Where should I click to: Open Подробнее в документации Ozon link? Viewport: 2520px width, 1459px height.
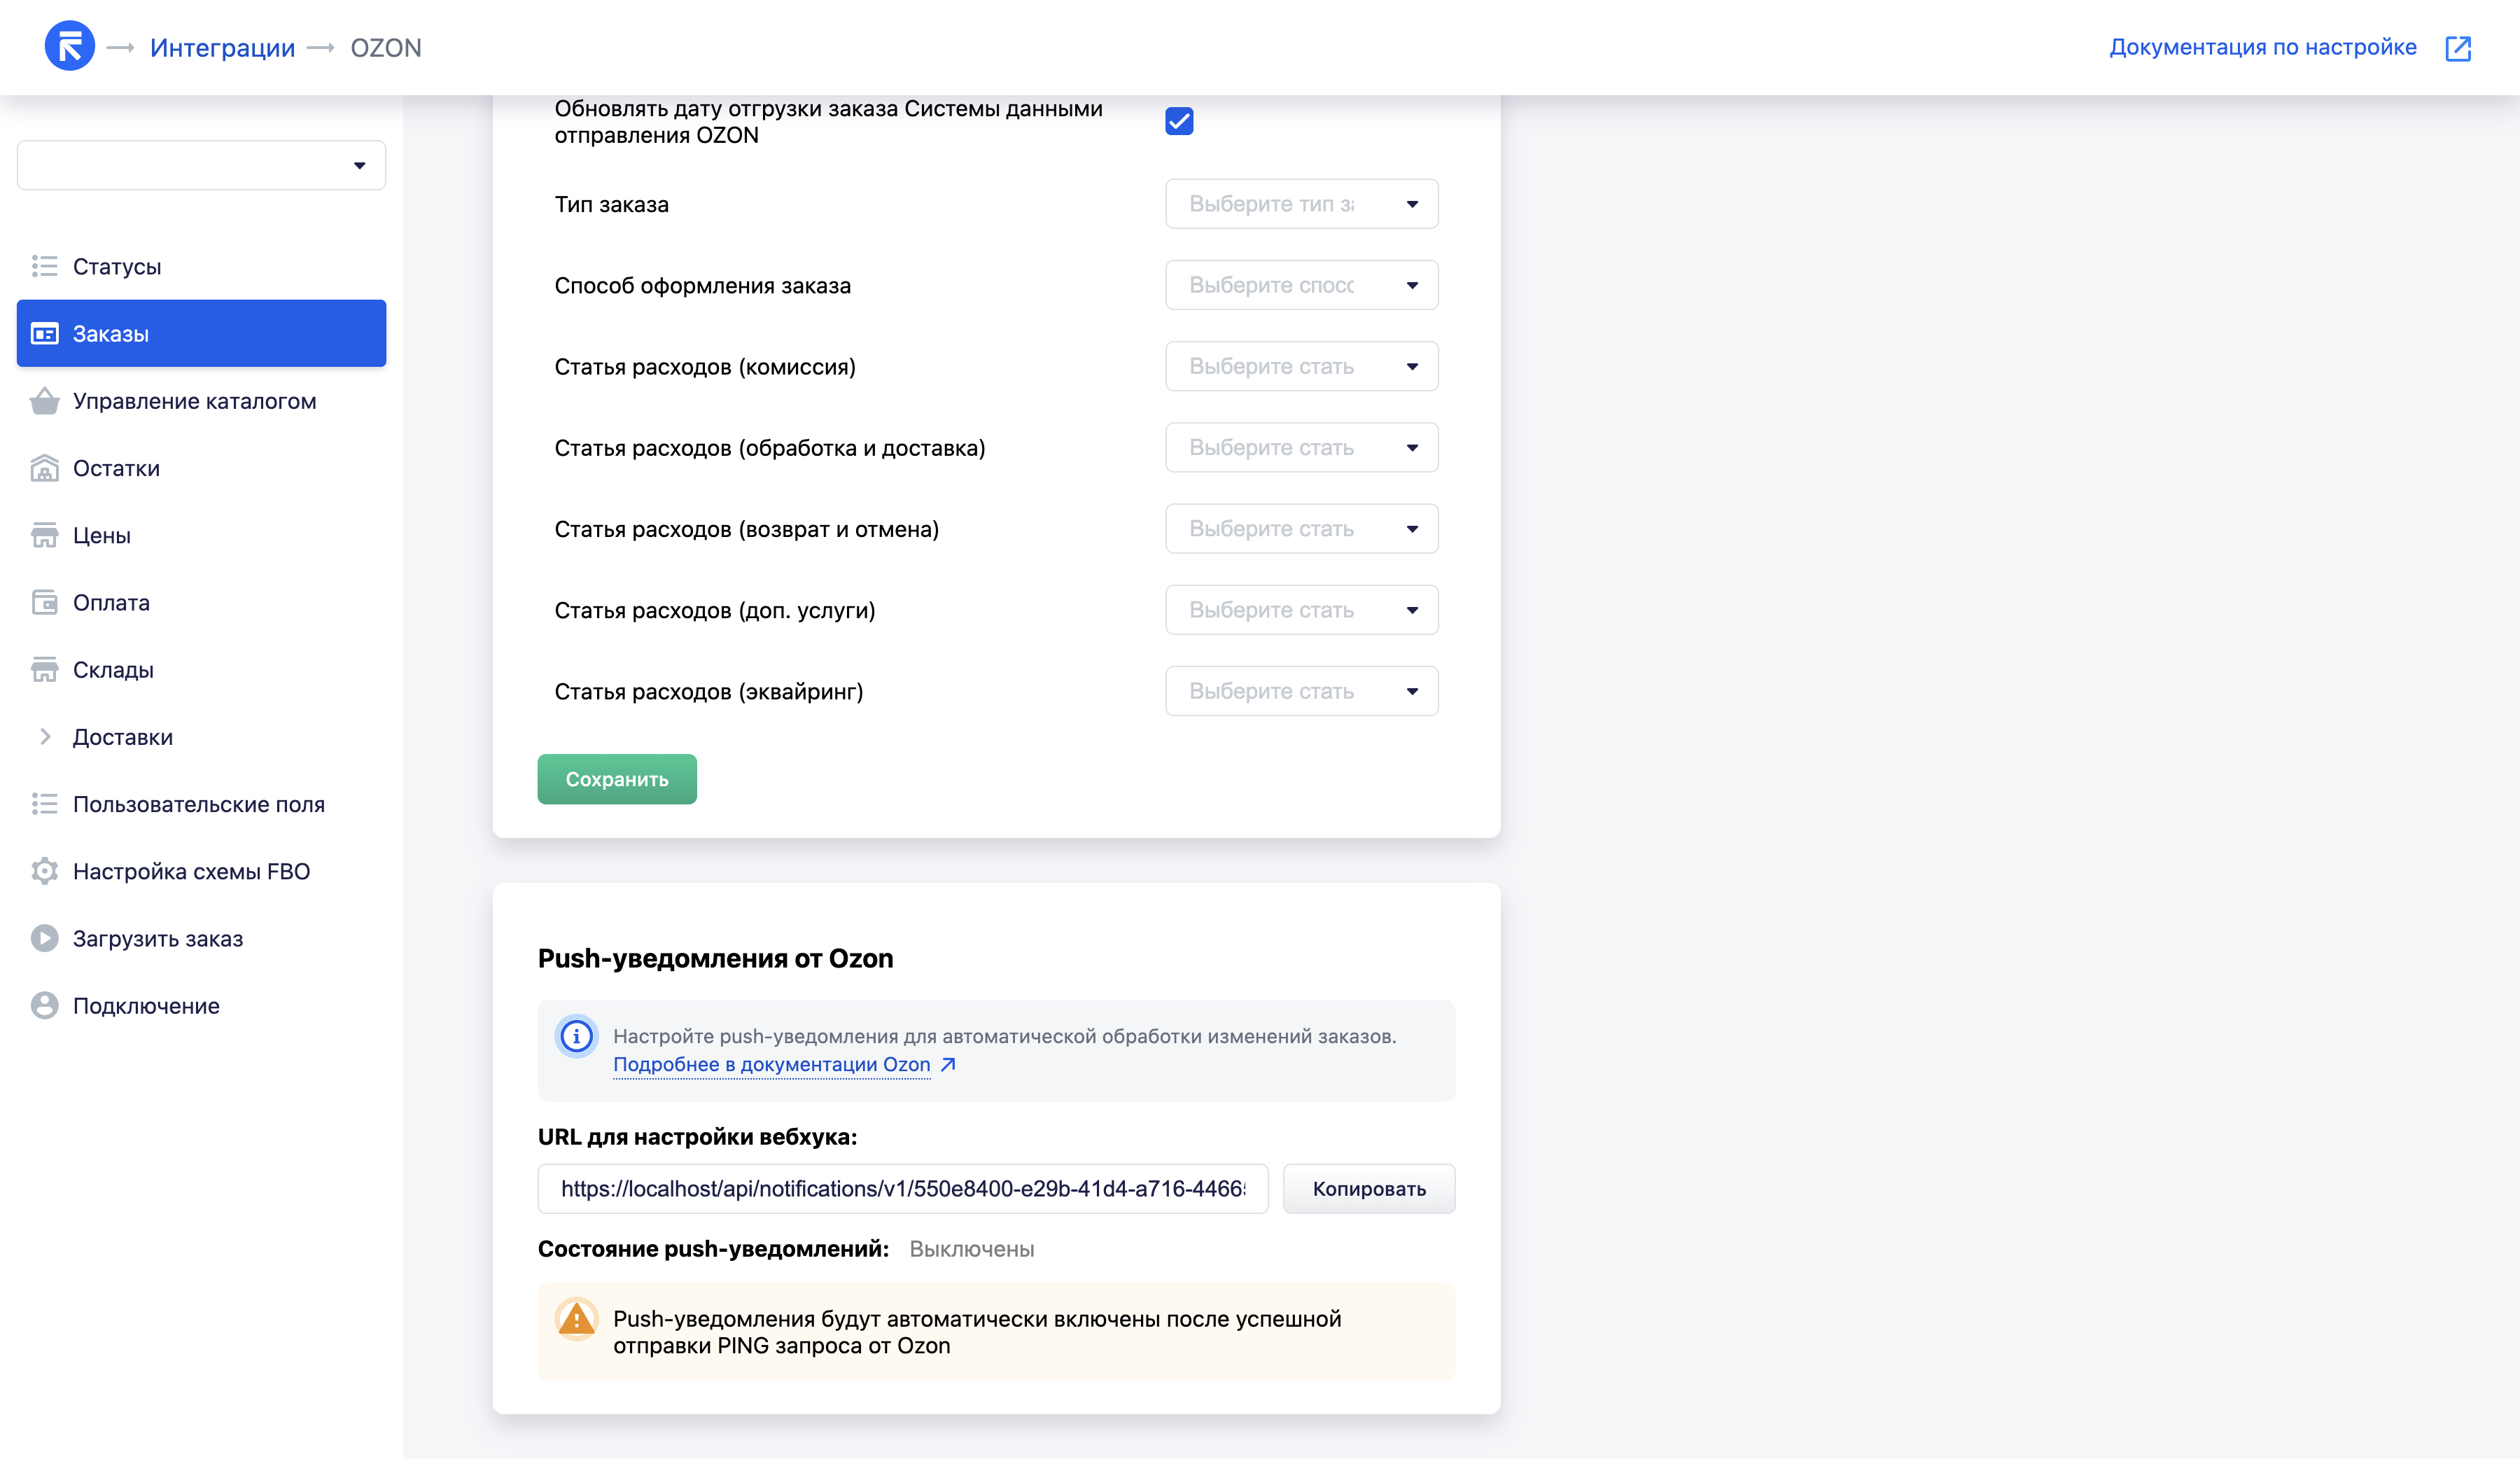772,1064
